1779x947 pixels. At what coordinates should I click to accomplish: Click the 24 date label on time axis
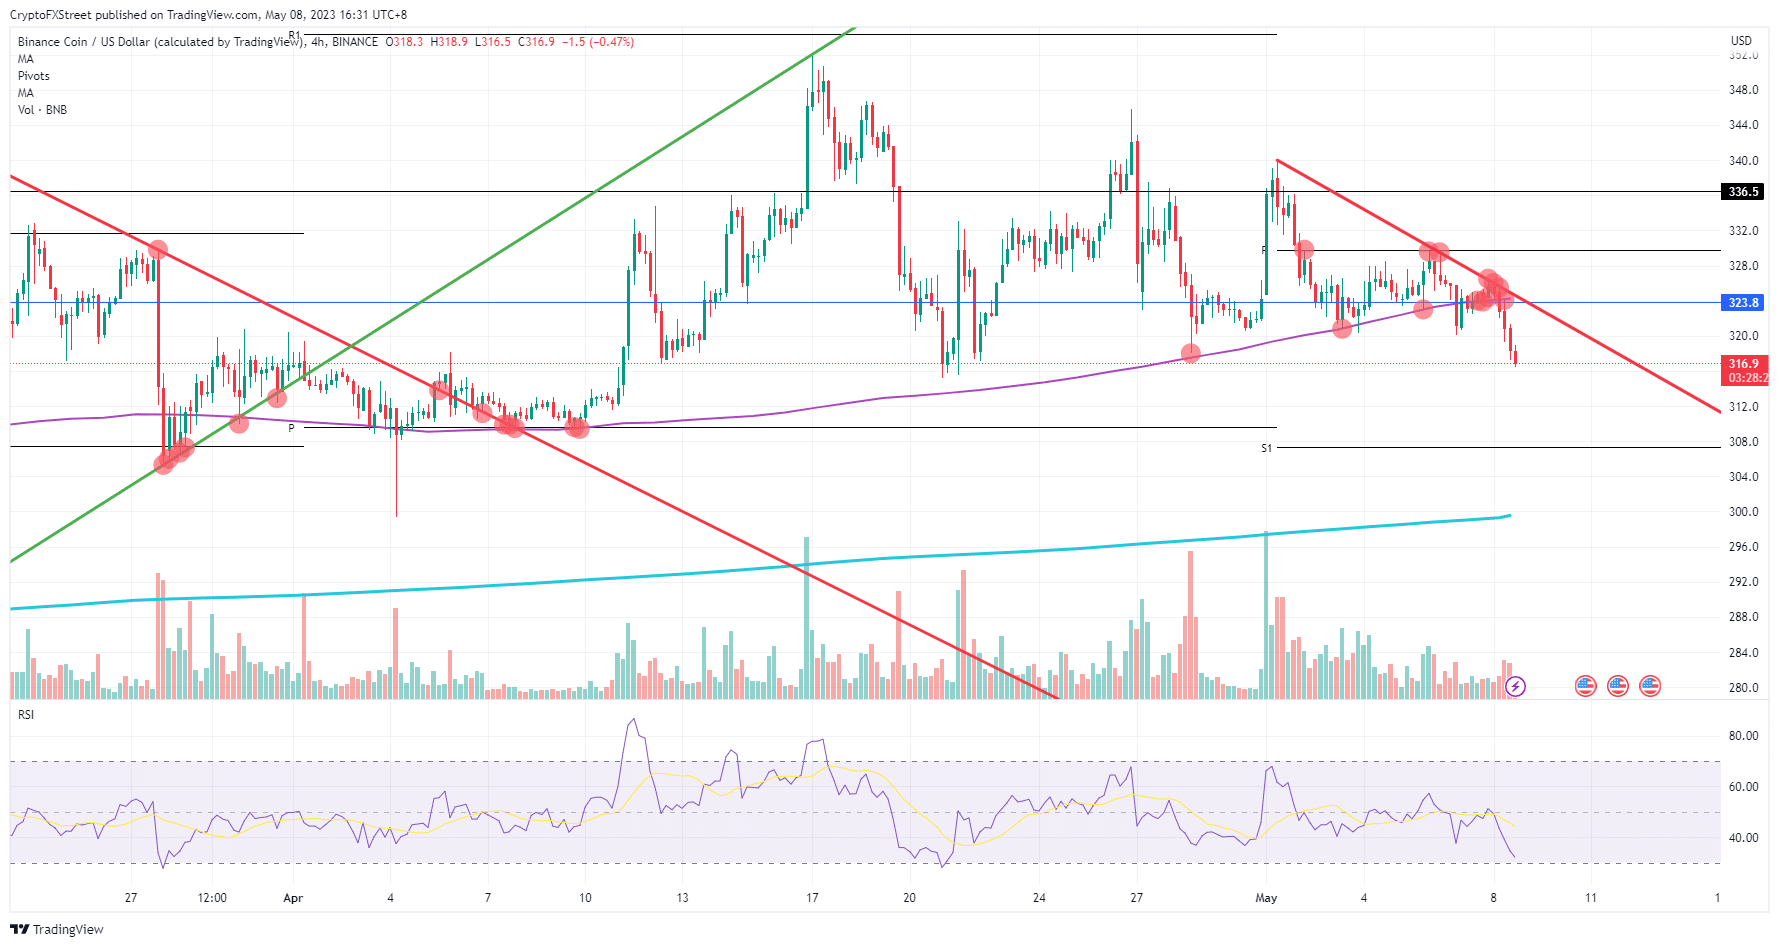[x=1039, y=898]
